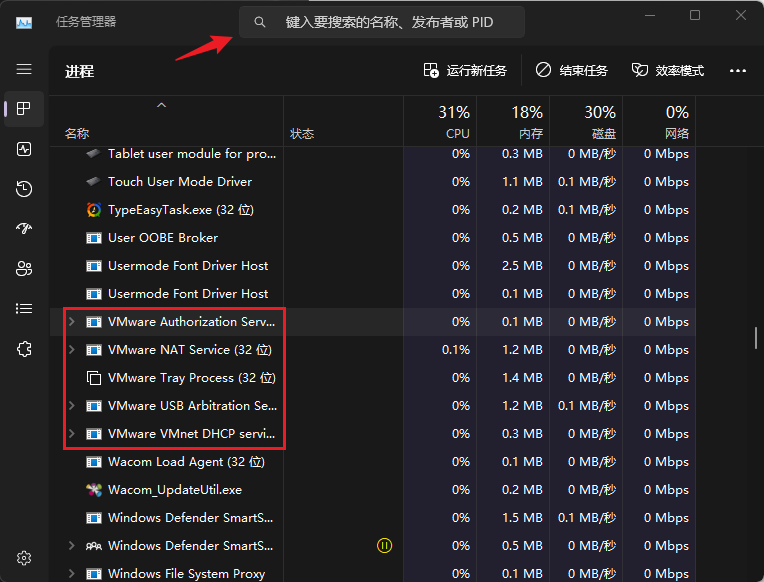The image size is (764, 582).
Task: Open Task Manager settings gear
Action: [x=24, y=558]
